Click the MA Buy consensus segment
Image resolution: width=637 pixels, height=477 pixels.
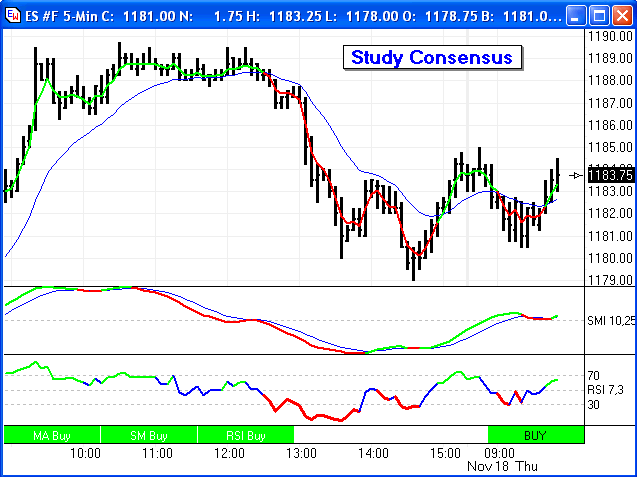(x=52, y=435)
